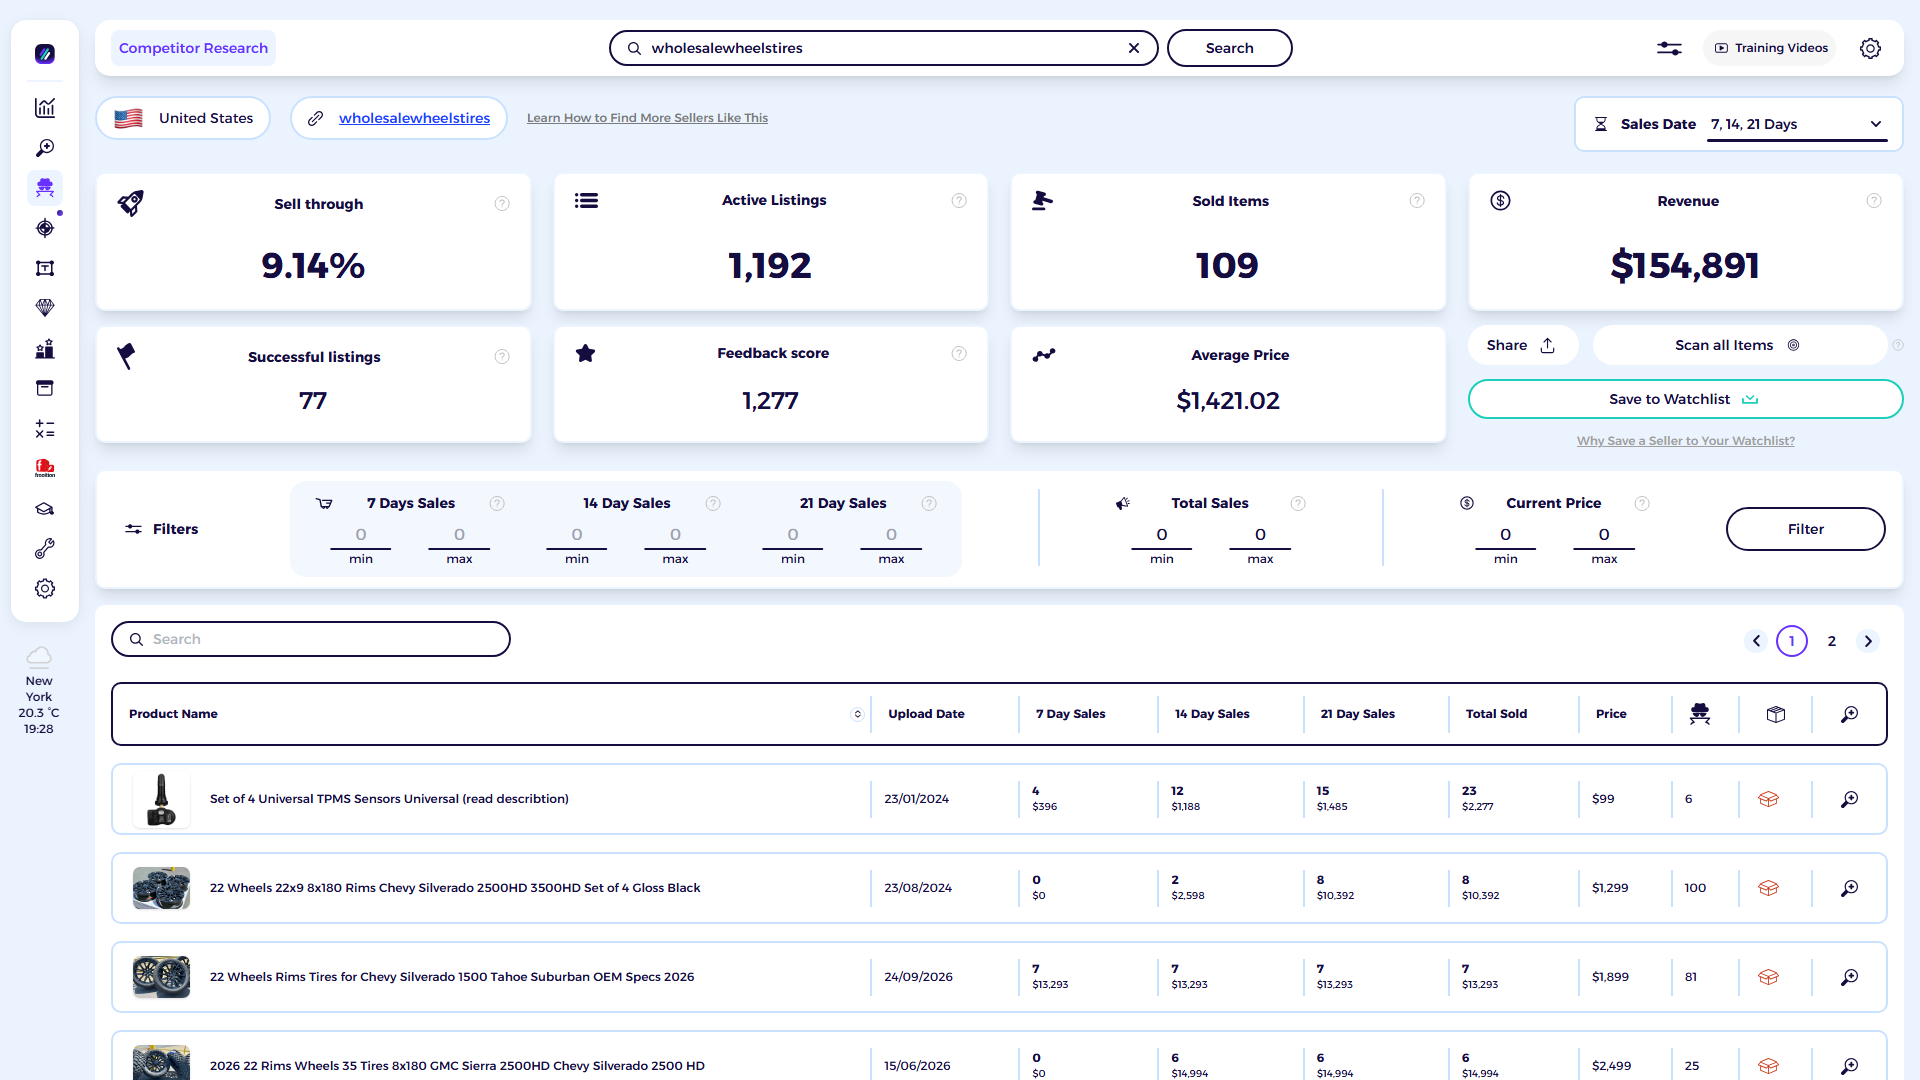Open the competitor research spy sidebar icon

point(45,188)
